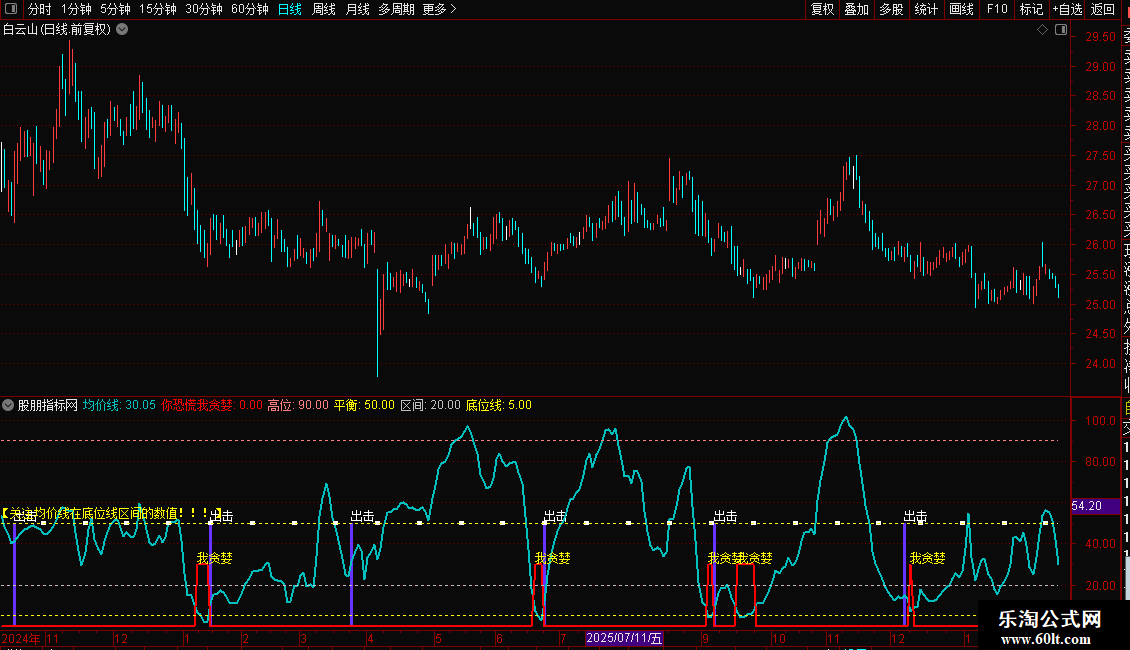Screen dimensions: 1130x650
Task: Add stock with +自选 button
Action: point(1067,9)
